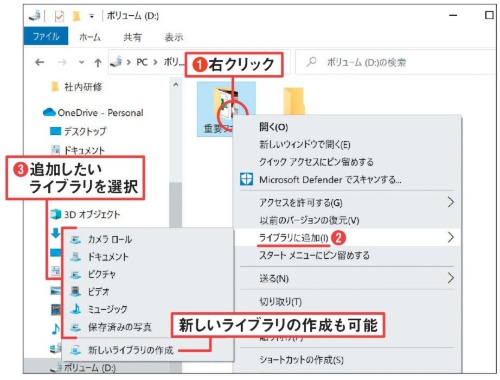500x380 pixels.
Task: Expand the ライブラリに追加 submenu arrow
Action: [450, 237]
